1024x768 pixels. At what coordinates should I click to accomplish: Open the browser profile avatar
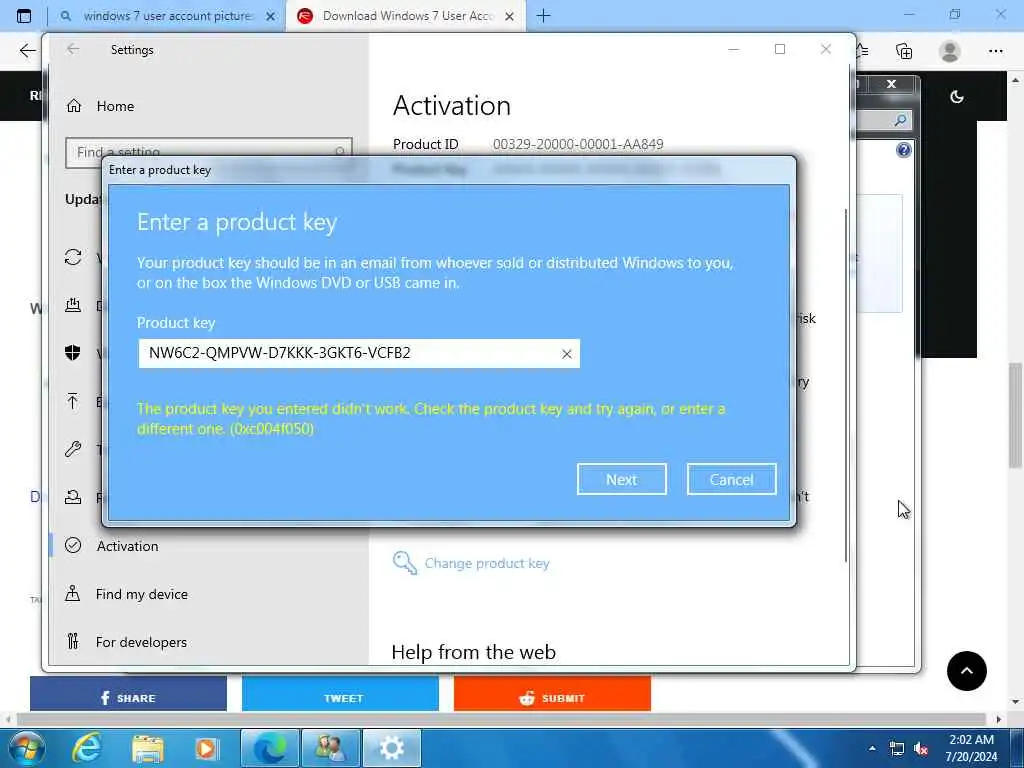click(950, 51)
